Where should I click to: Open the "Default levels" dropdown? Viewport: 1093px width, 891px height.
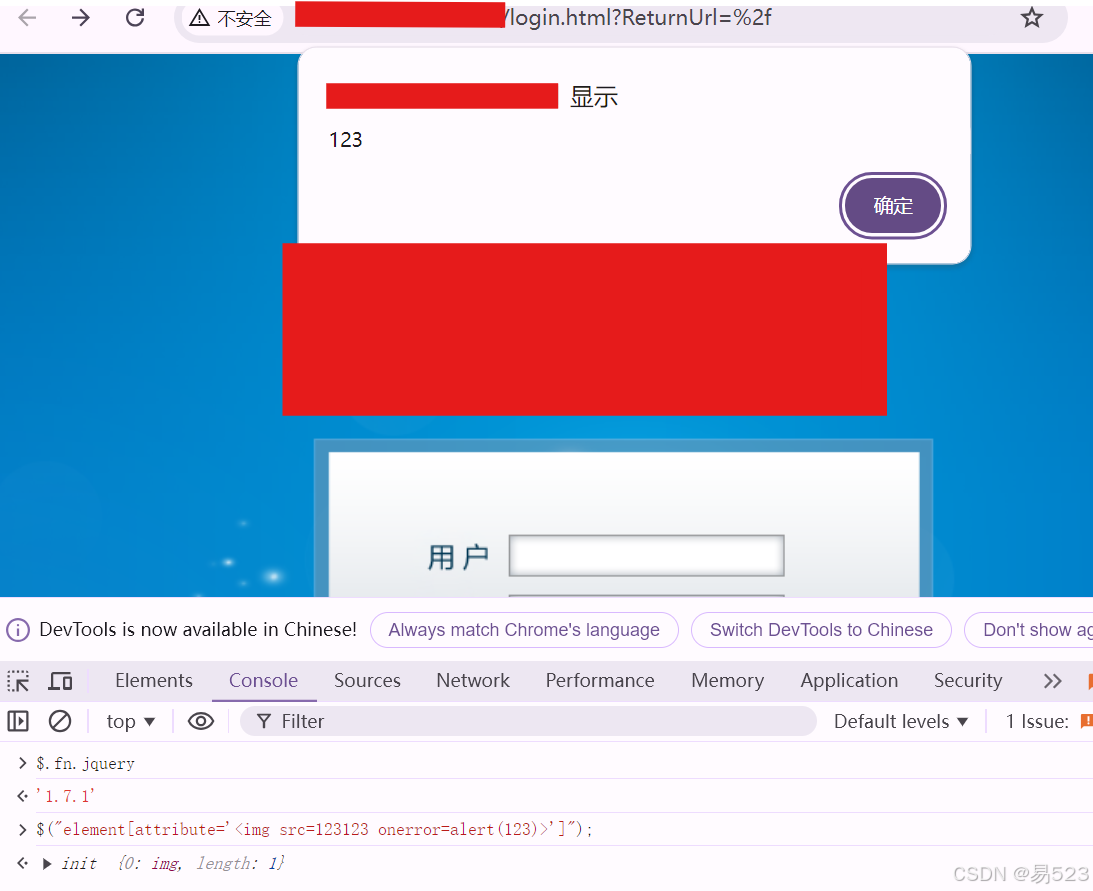coord(898,721)
